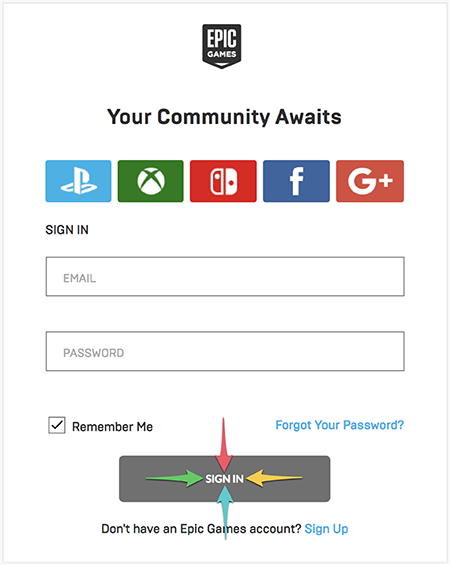Viewport: 450px width, 565px height.
Task: Click the teal upward arrow
Action: tap(225, 512)
